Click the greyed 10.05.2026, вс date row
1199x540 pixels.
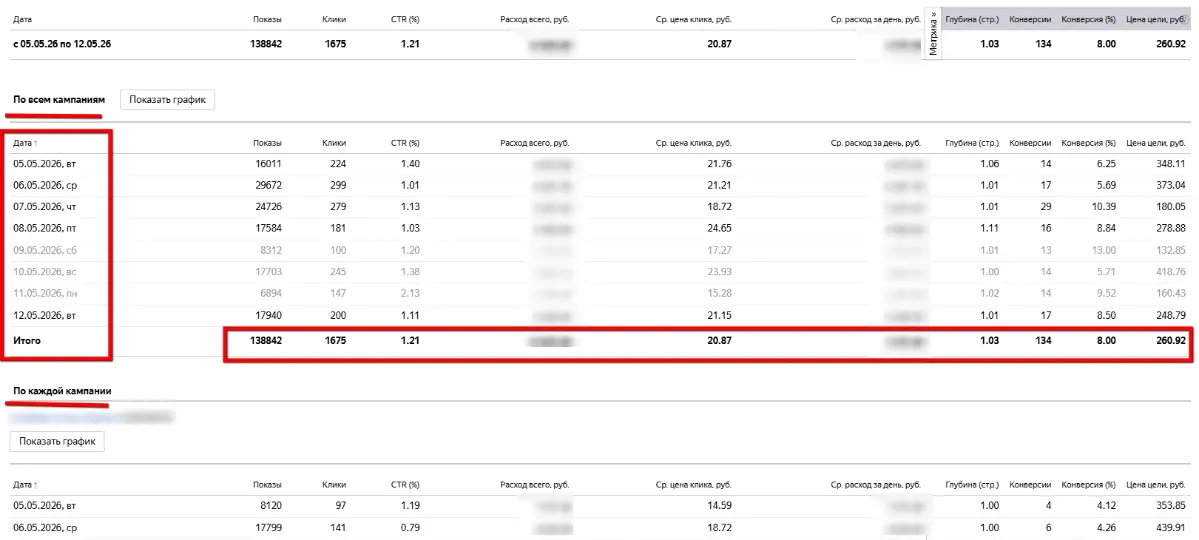(x=44, y=272)
